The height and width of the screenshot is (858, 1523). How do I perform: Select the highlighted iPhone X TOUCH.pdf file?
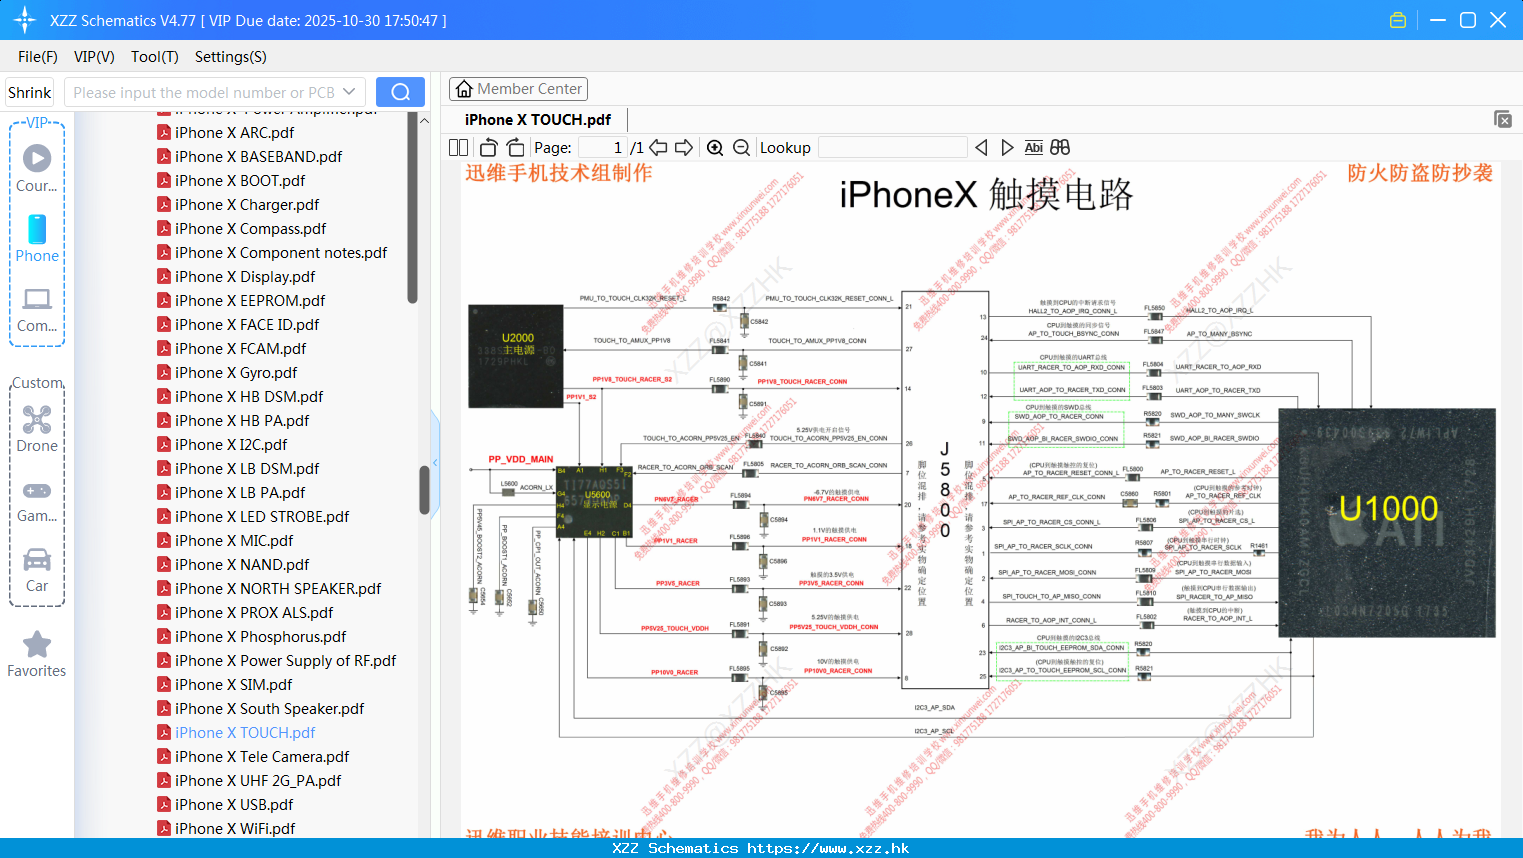pos(245,732)
